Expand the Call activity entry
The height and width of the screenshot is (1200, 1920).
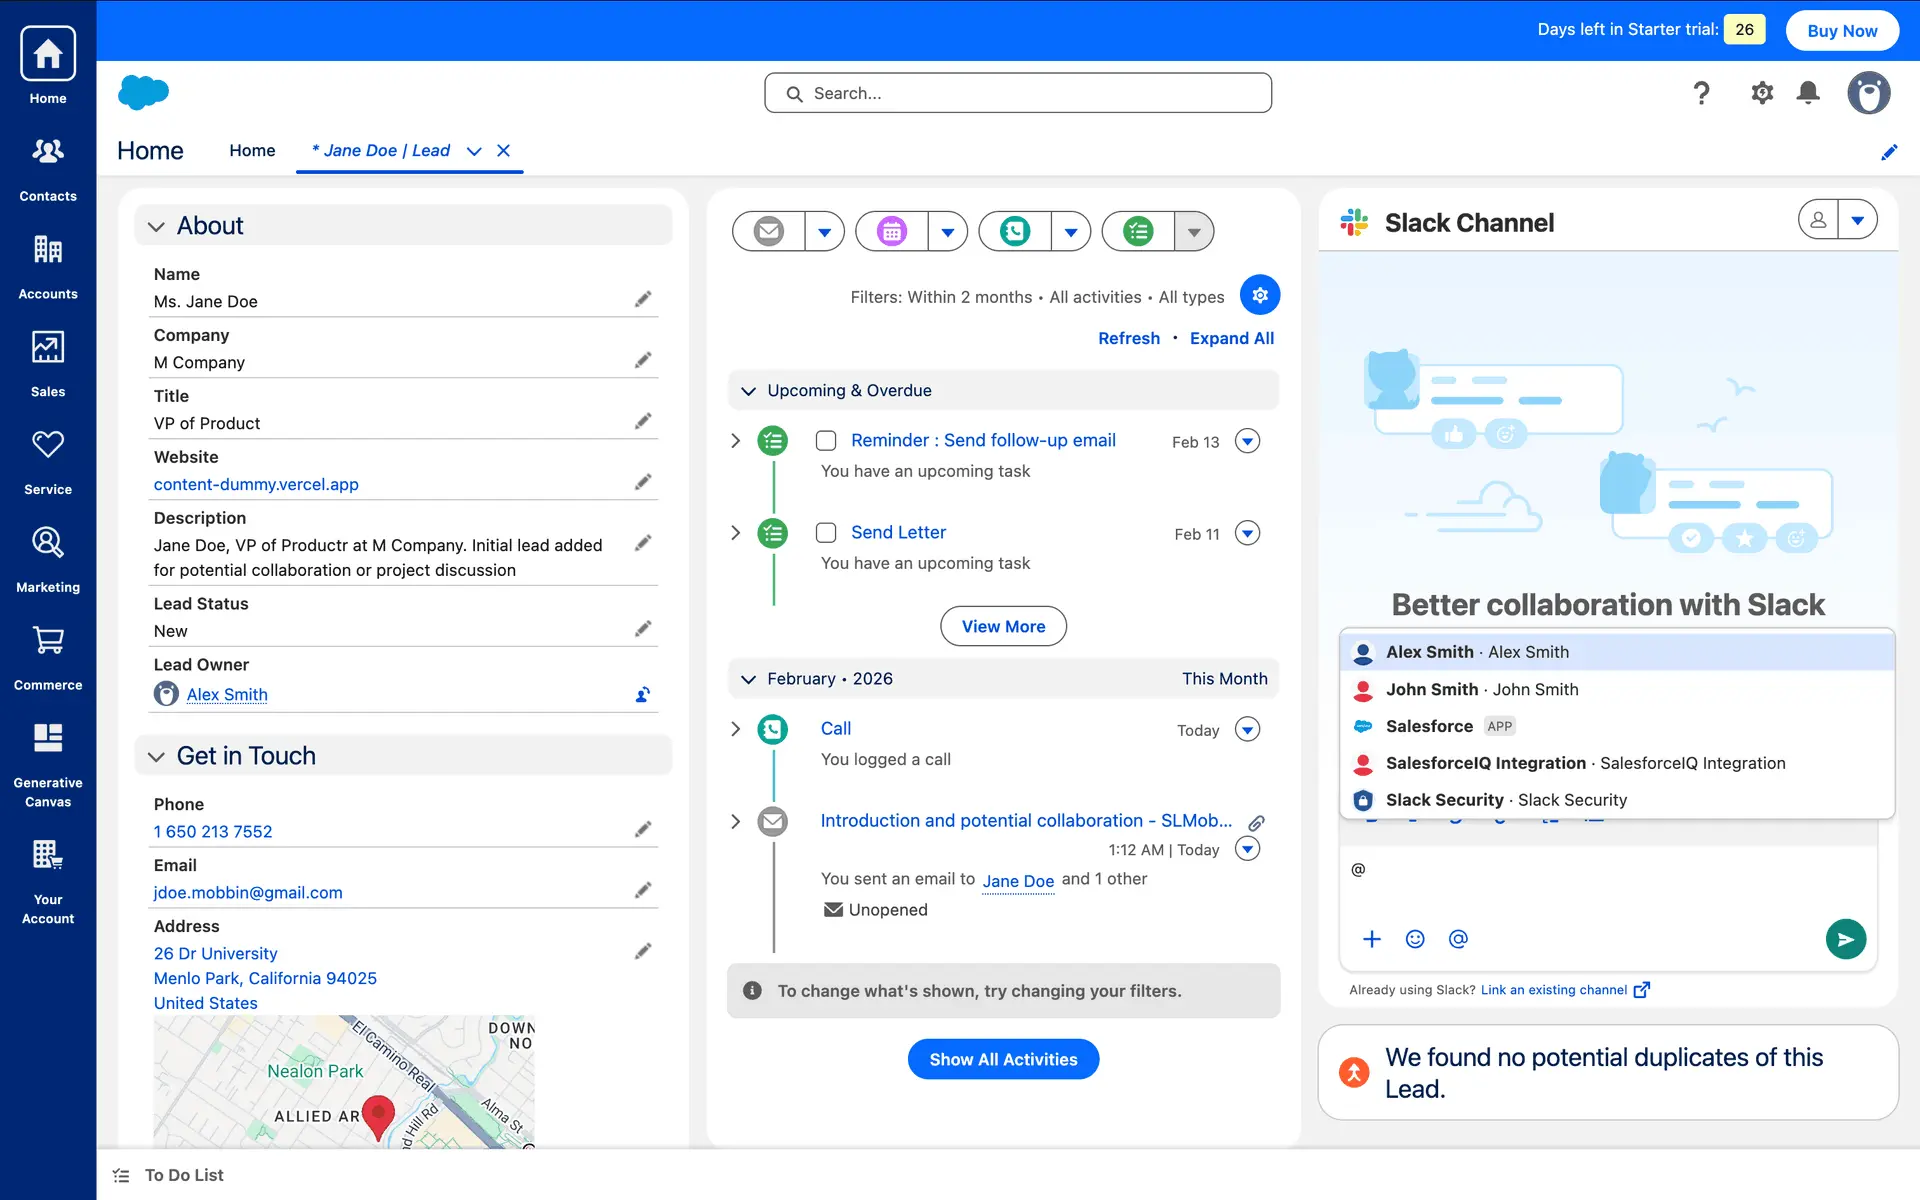(x=736, y=729)
